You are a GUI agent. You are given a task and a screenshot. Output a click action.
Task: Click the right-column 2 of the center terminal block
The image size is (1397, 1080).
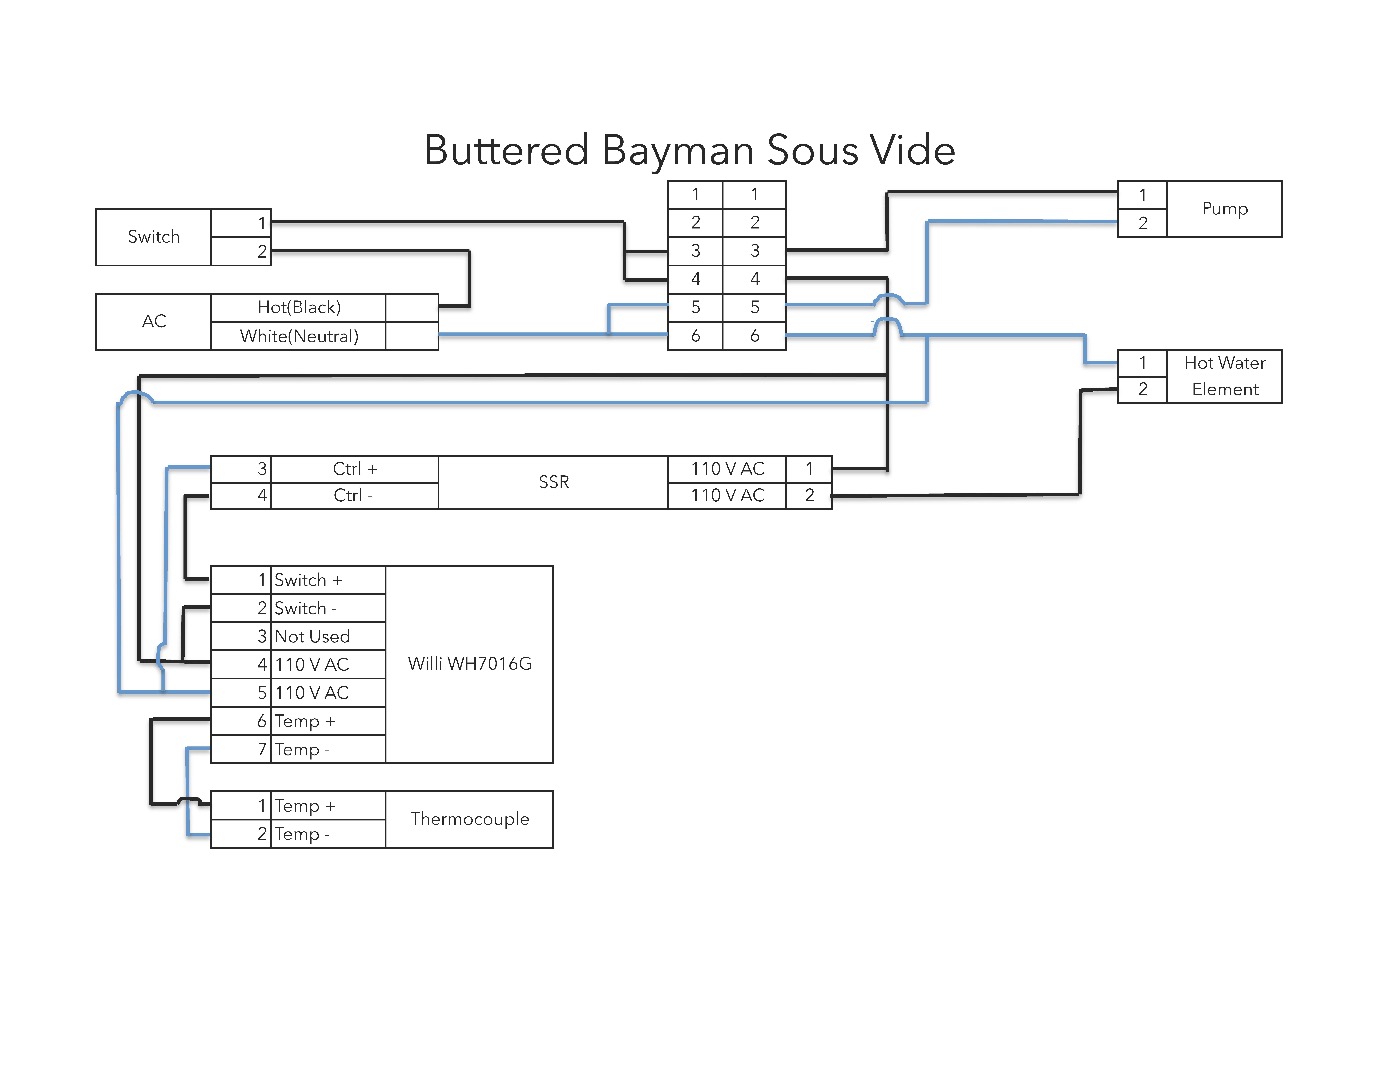point(755,223)
